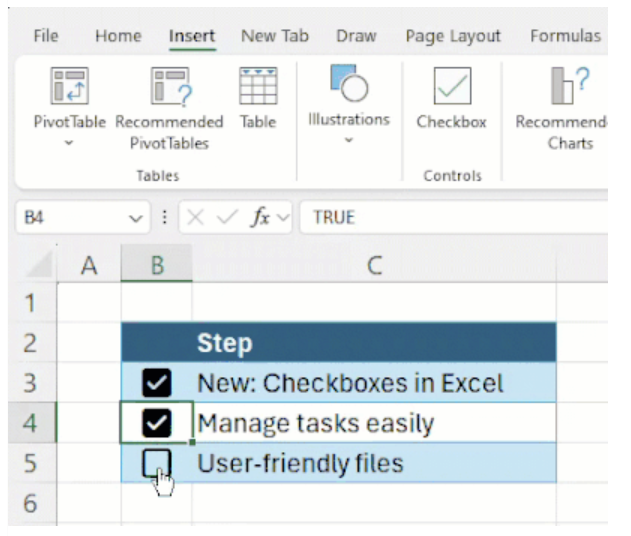The width and height of the screenshot is (631, 536).
Task: Select the cell New: Checkboxes in Excel
Action: (374, 382)
